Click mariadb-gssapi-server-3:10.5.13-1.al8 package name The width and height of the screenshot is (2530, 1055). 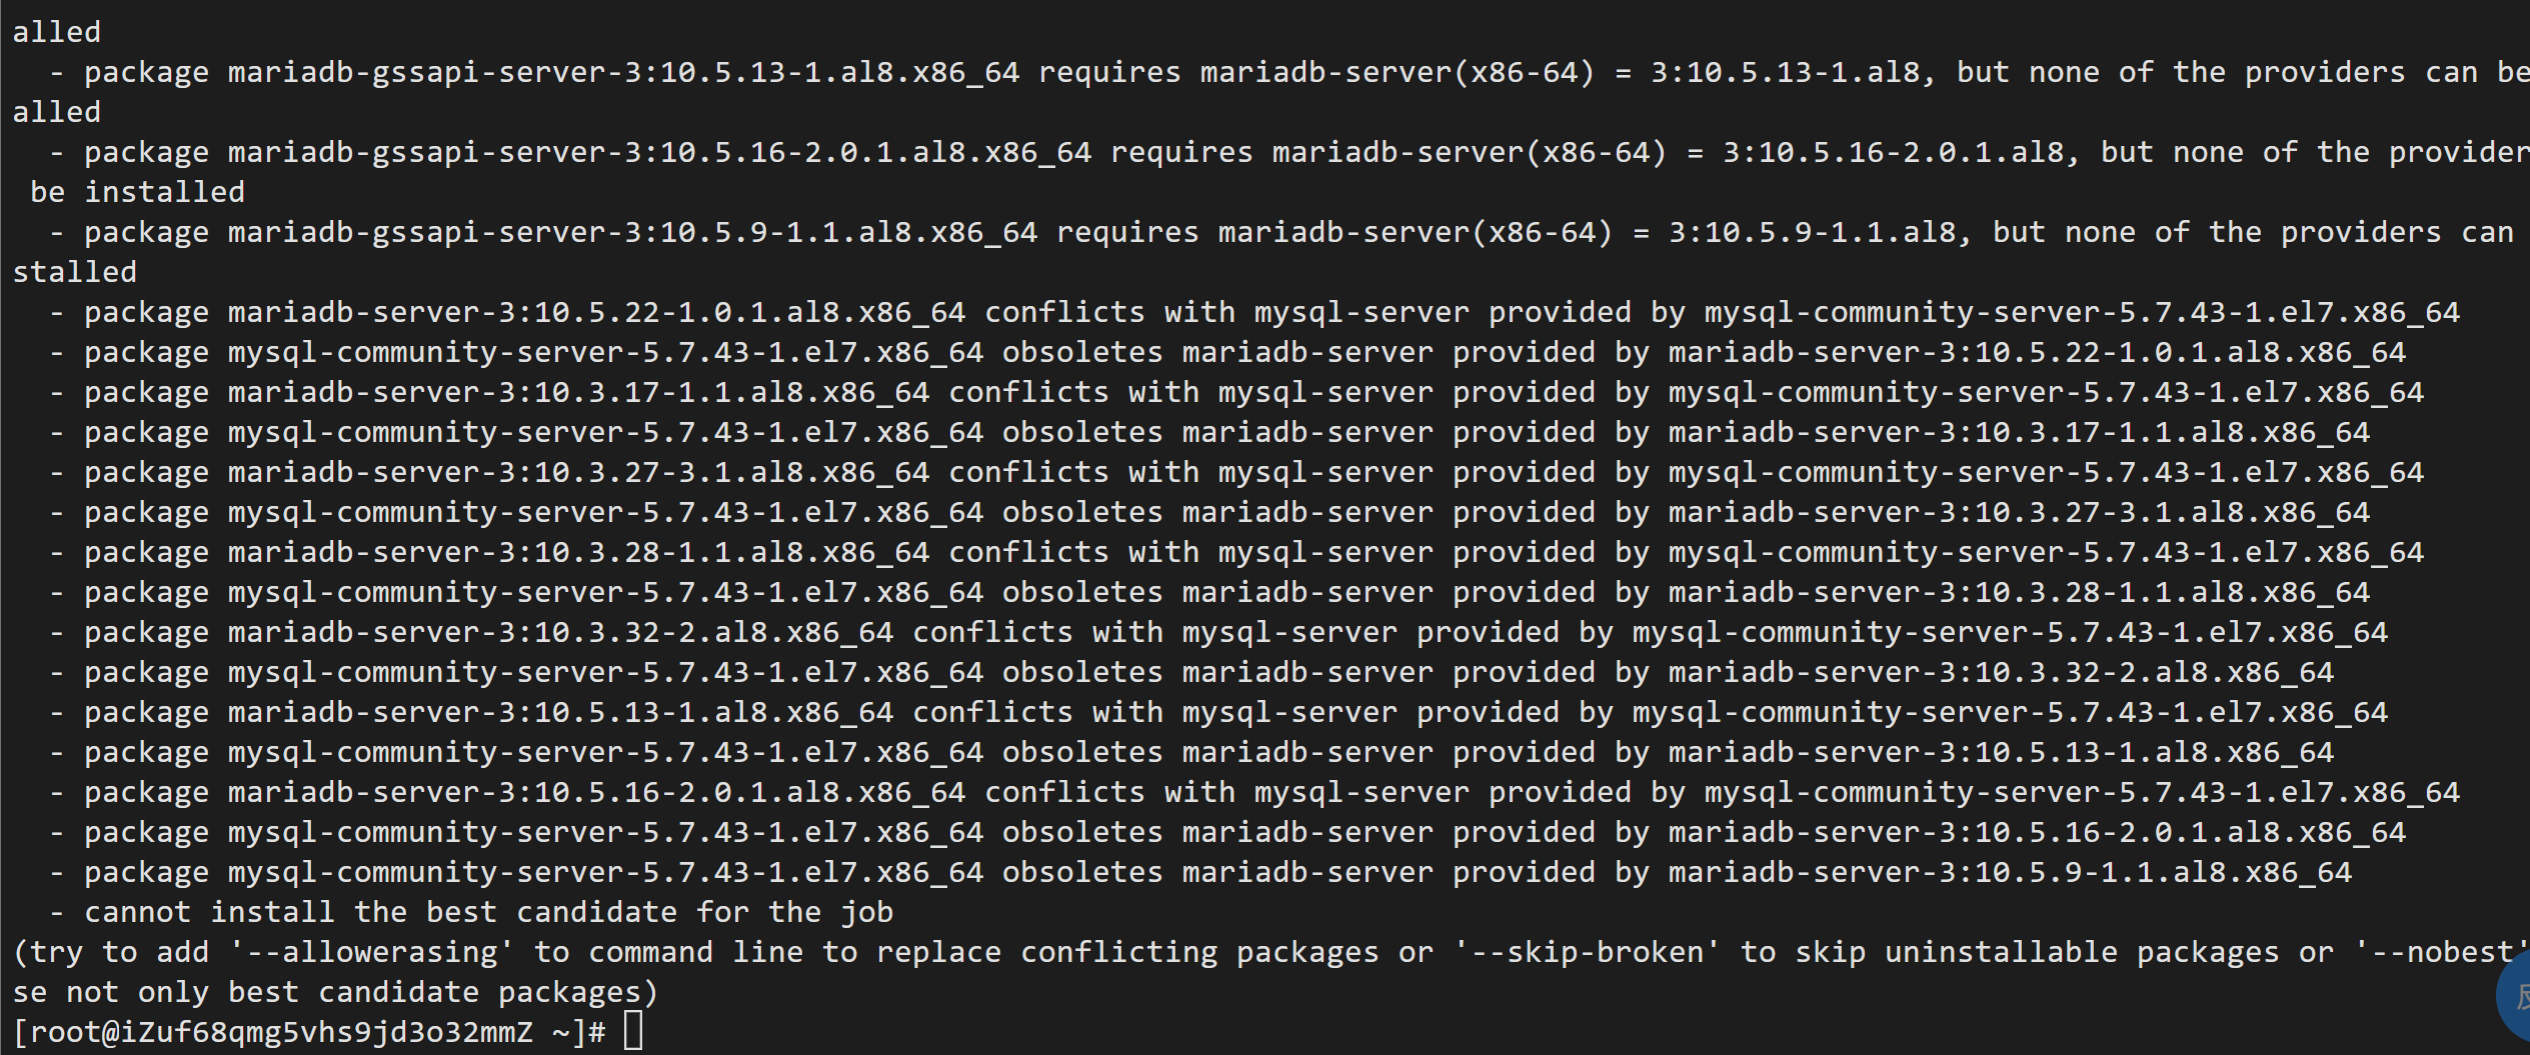(x=624, y=72)
